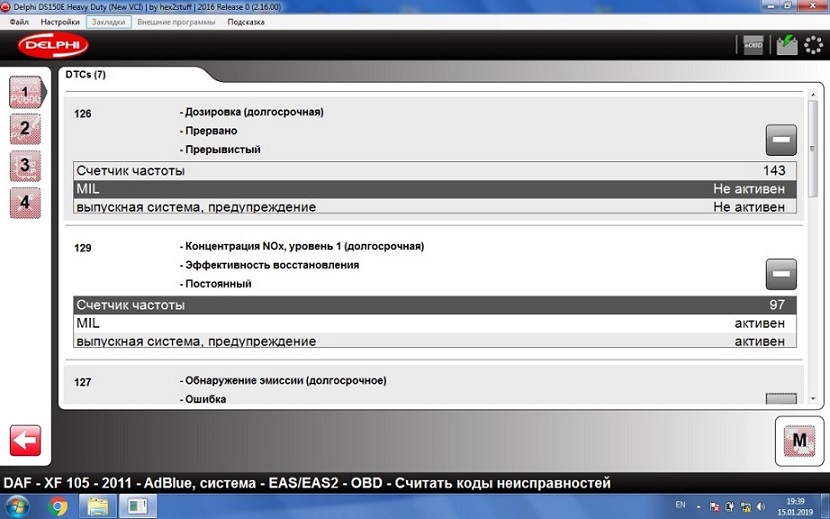830x519 pixels.
Task: Open the Подсказка menu
Action: 246,22
